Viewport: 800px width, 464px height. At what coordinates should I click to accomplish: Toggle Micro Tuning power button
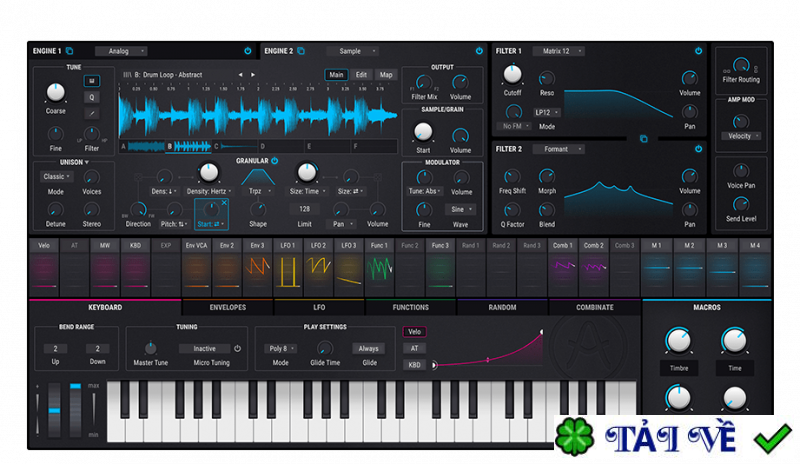click(x=238, y=349)
